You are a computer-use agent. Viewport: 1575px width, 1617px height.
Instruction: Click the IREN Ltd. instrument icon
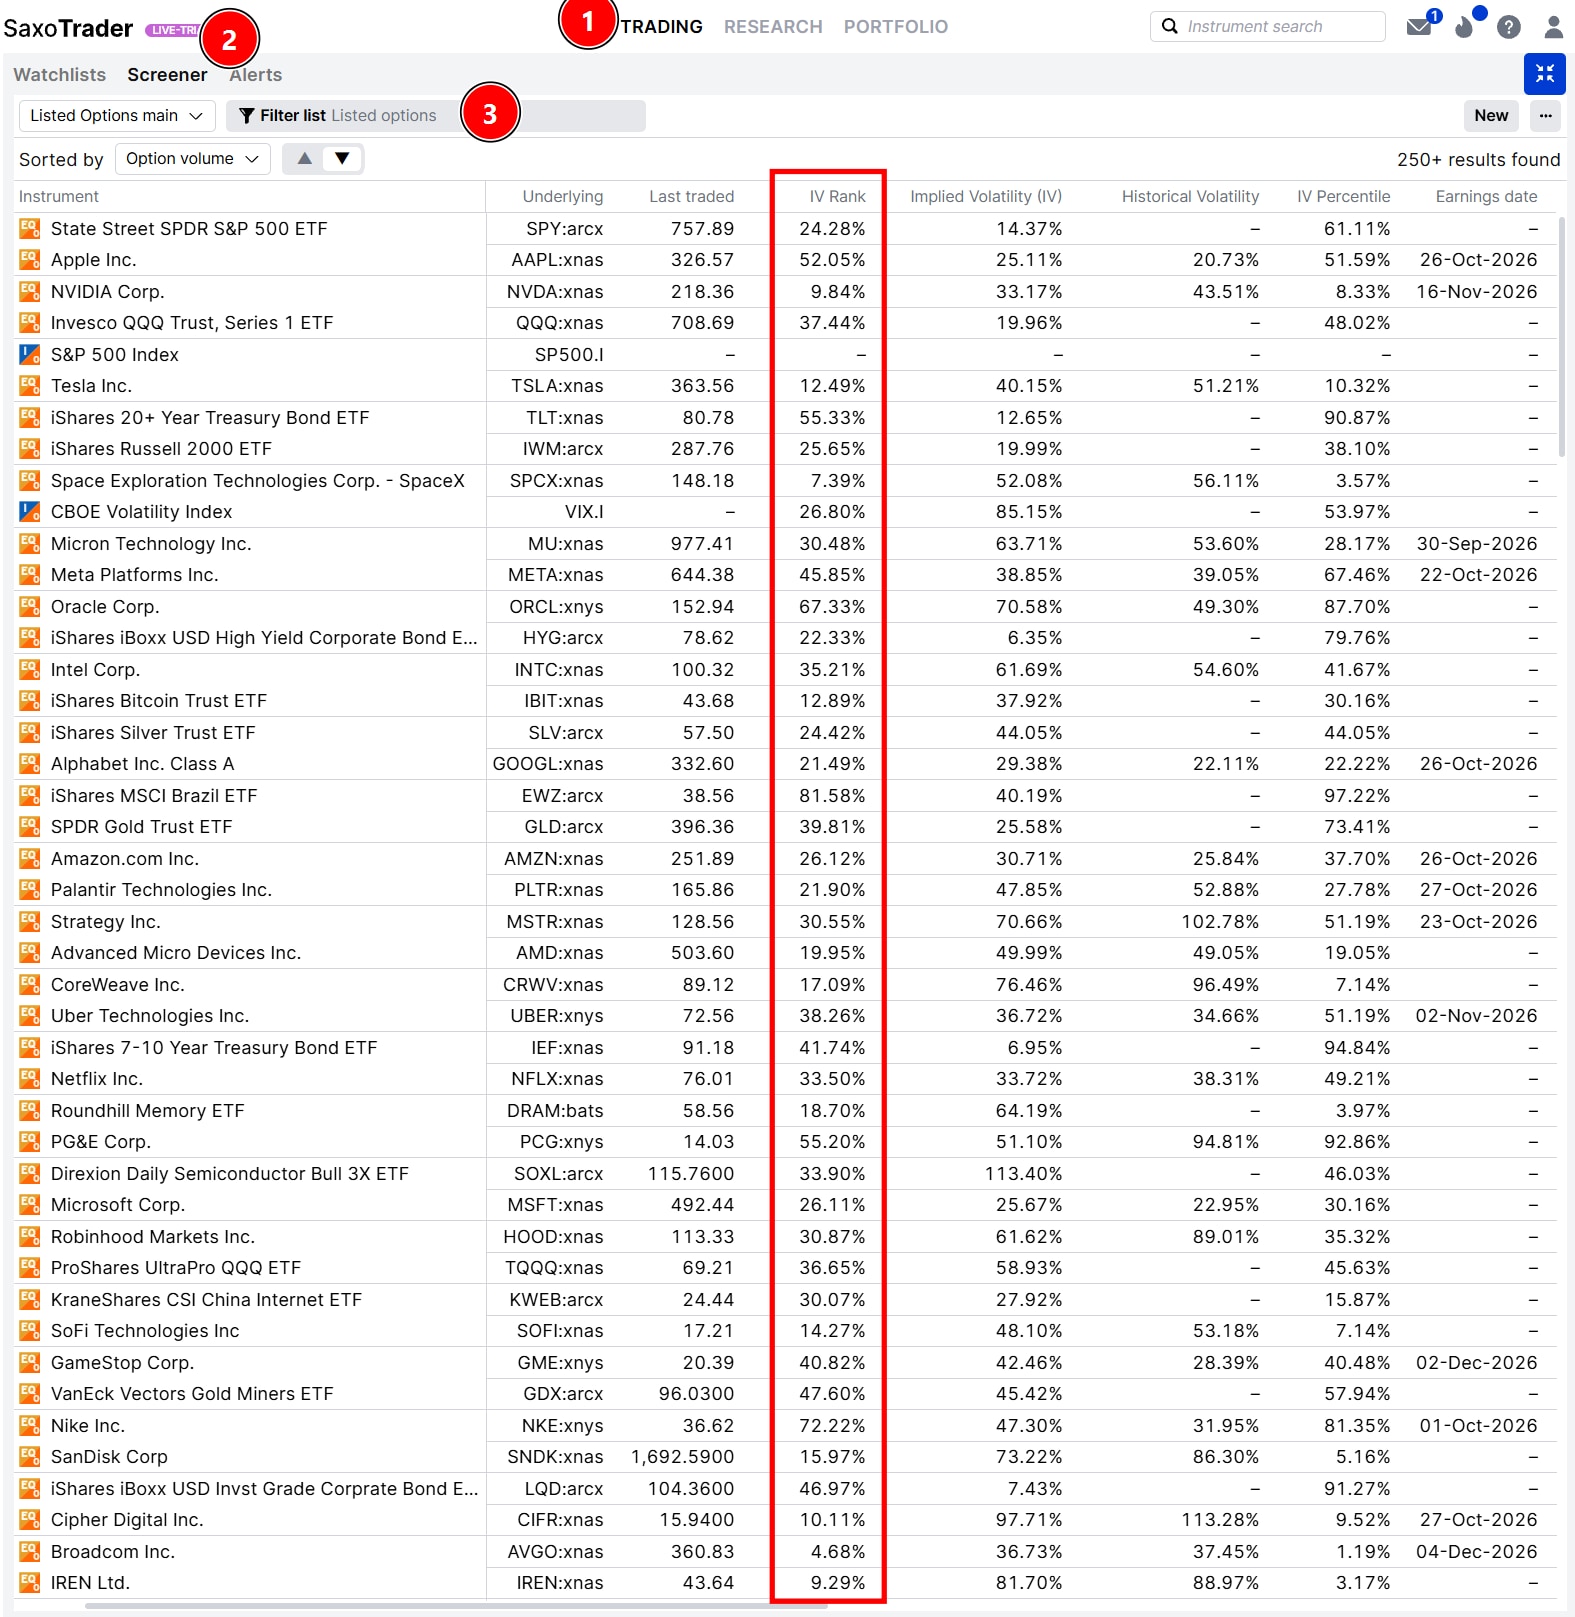tap(30, 1583)
